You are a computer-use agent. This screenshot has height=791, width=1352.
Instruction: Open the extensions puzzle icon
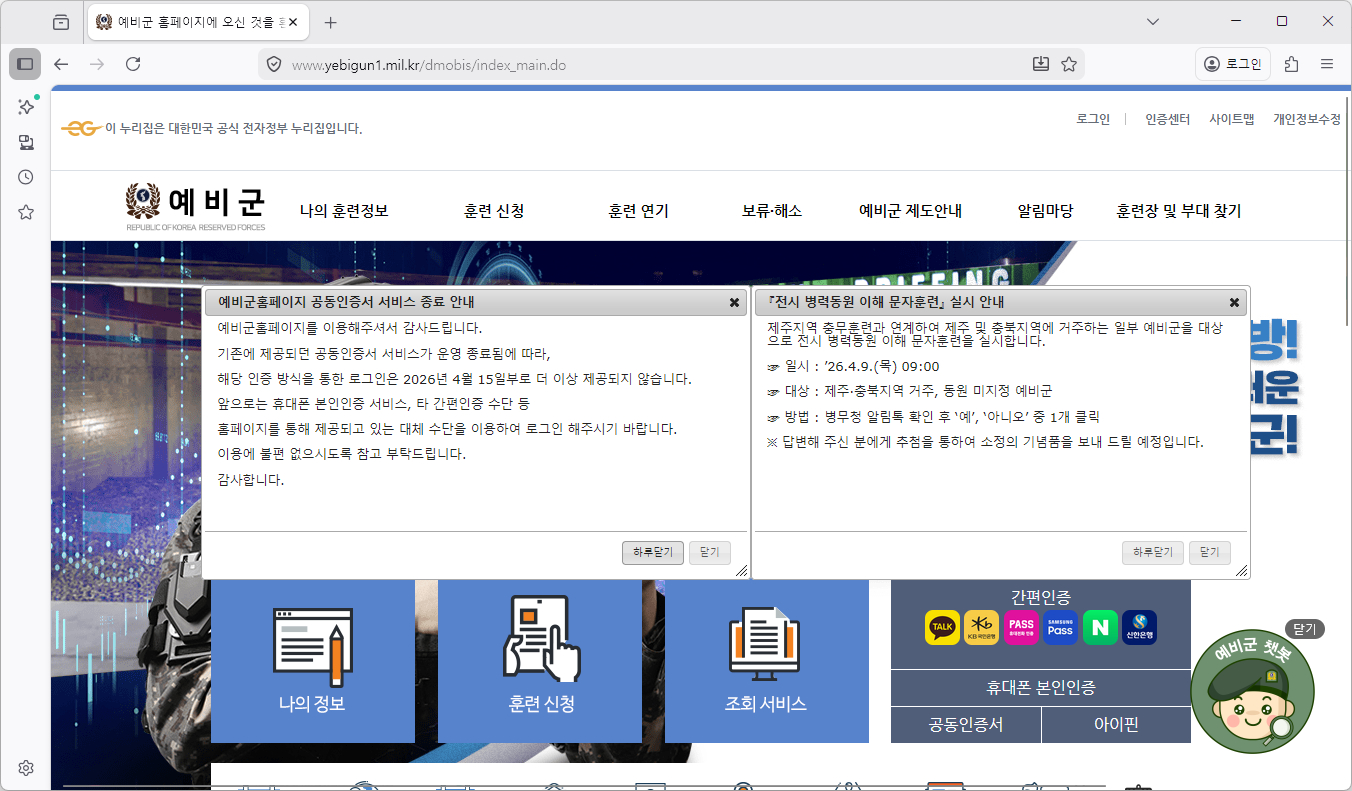(1291, 64)
